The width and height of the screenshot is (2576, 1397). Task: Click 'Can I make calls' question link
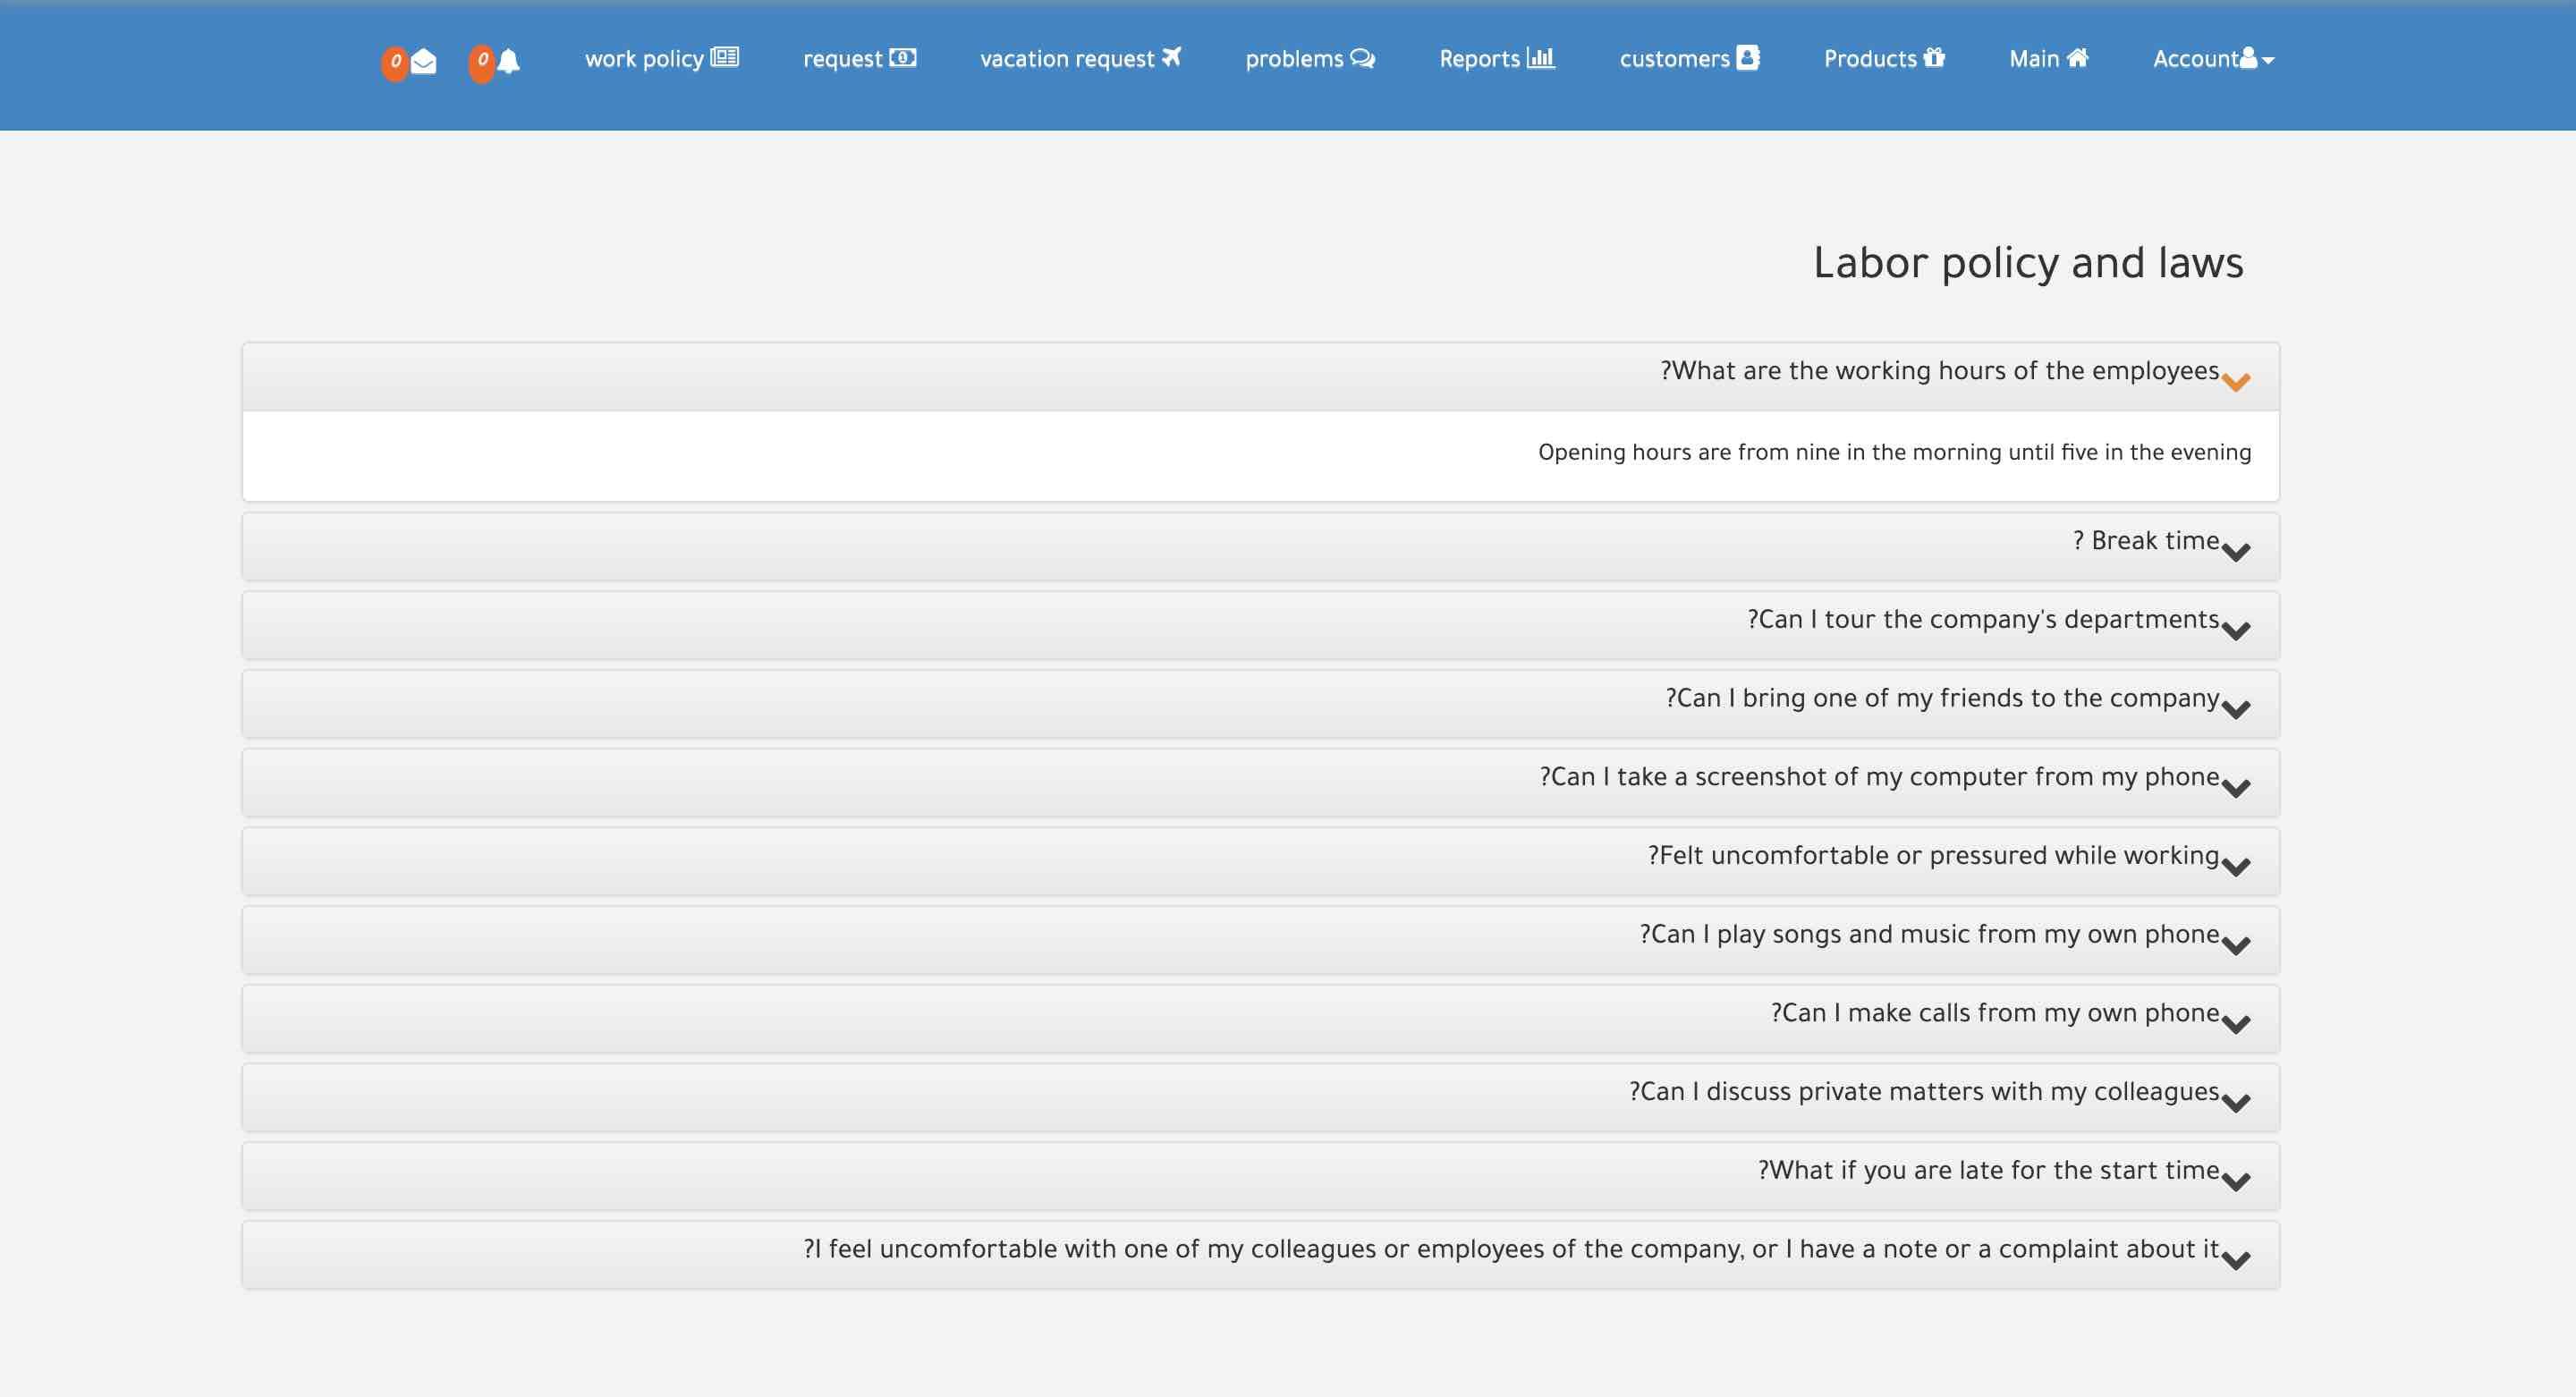1994,1013
